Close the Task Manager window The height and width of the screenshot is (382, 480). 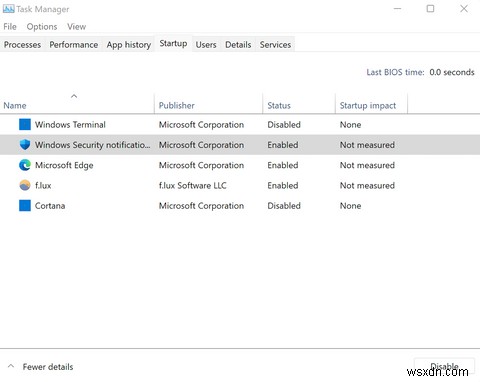(464, 9)
